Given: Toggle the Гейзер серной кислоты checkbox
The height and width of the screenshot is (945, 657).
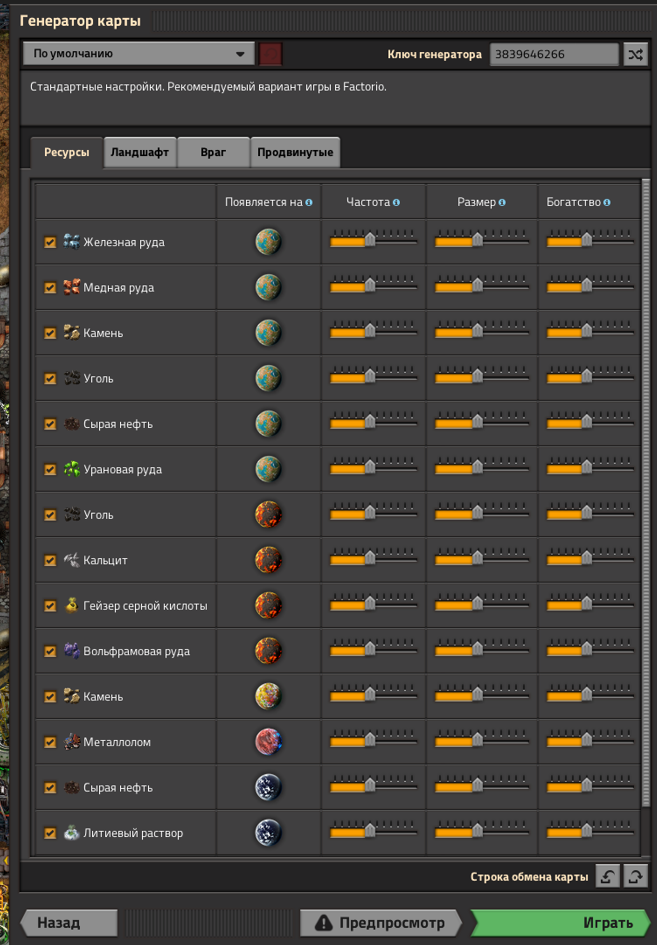Looking at the screenshot, I should 50,606.
